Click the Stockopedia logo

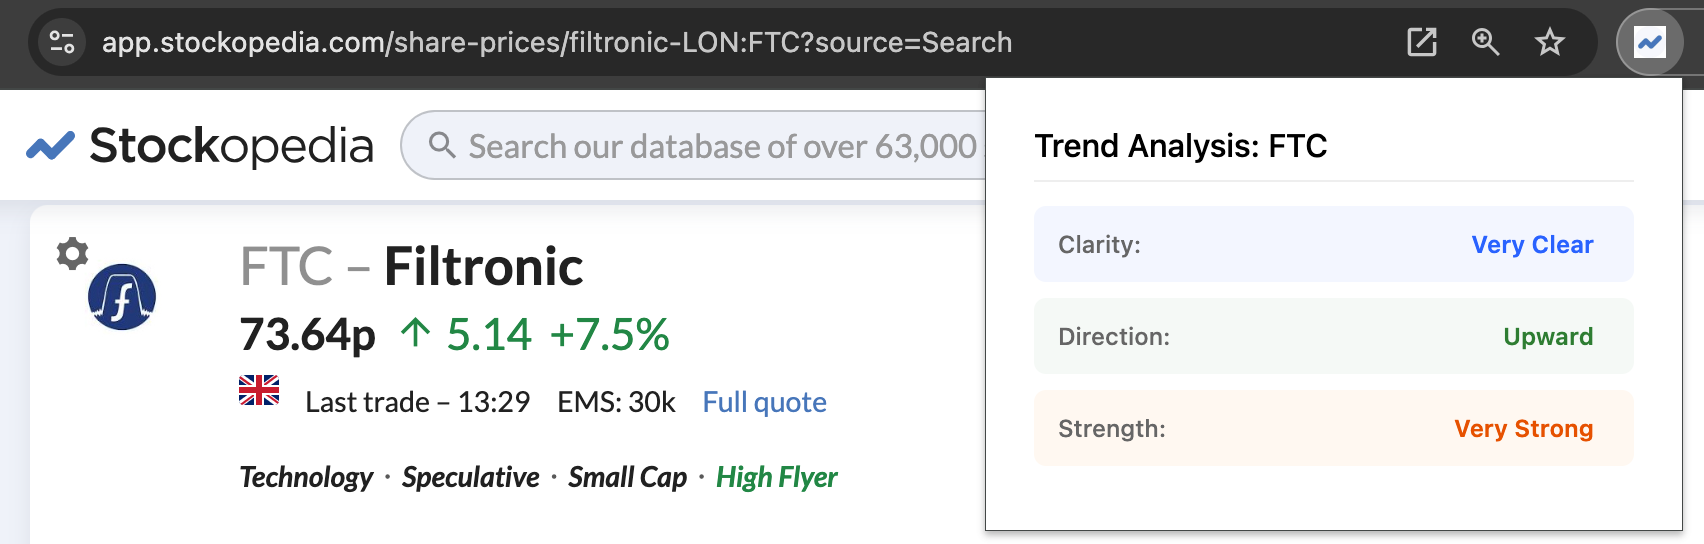pyautogui.click(x=200, y=146)
